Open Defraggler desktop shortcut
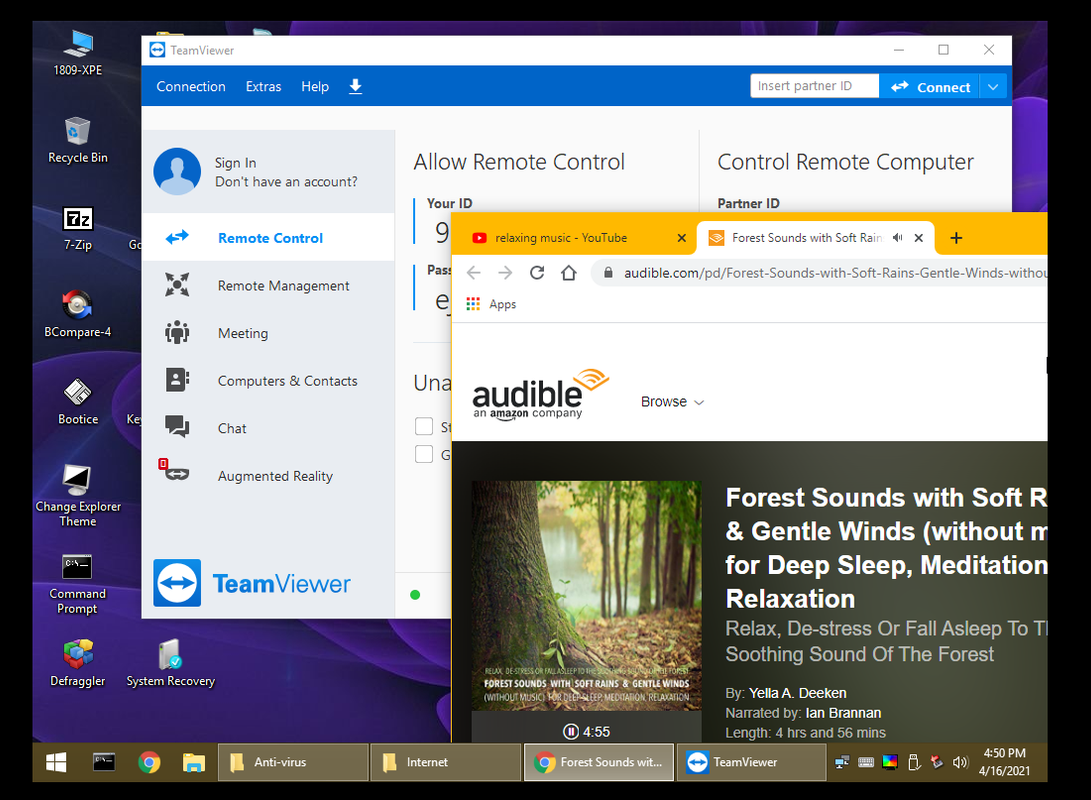 [78, 664]
